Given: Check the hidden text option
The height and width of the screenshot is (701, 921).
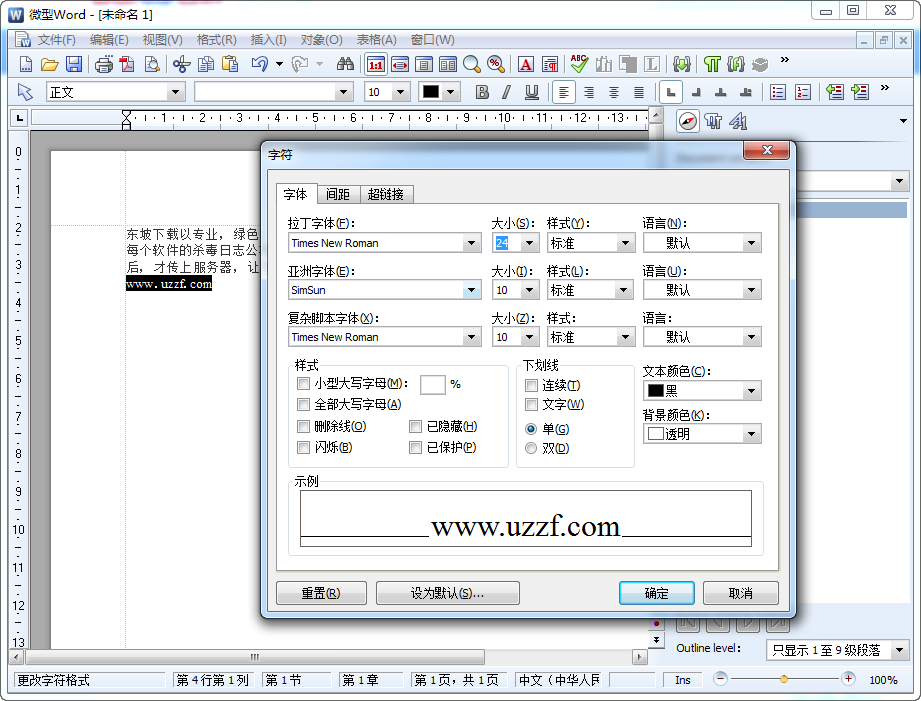Looking at the screenshot, I should click(x=415, y=426).
